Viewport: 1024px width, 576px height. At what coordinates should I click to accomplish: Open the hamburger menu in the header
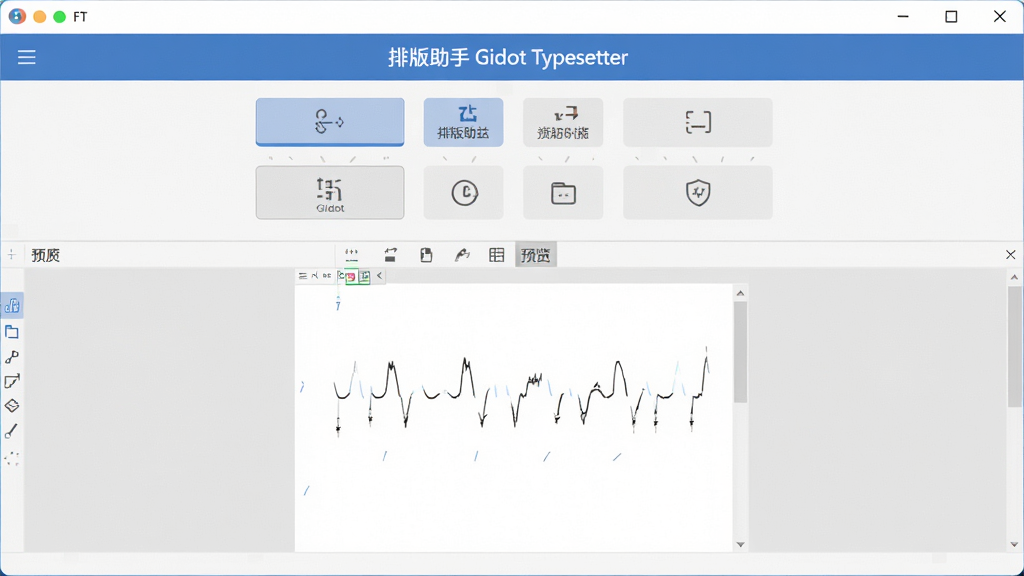click(27, 57)
